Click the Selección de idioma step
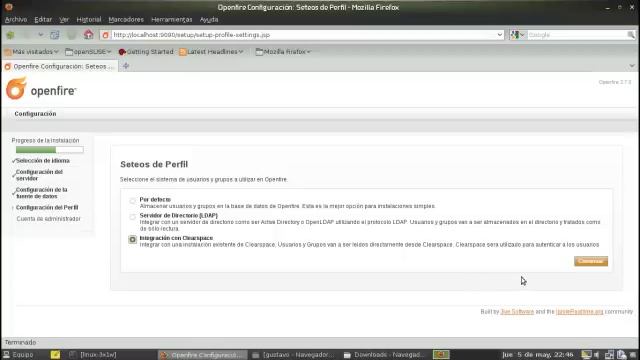640x360 pixels. [42, 161]
